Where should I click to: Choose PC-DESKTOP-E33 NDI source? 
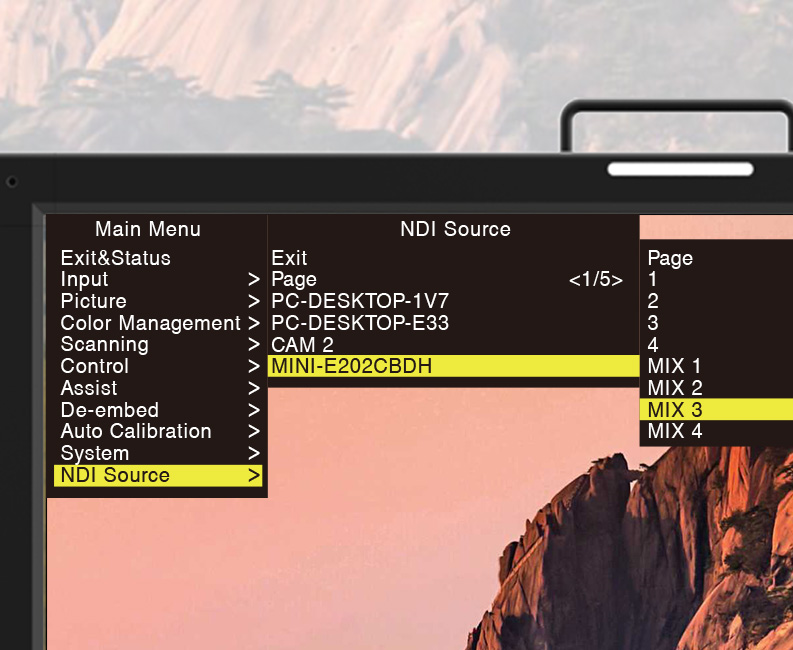click(360, 323)
